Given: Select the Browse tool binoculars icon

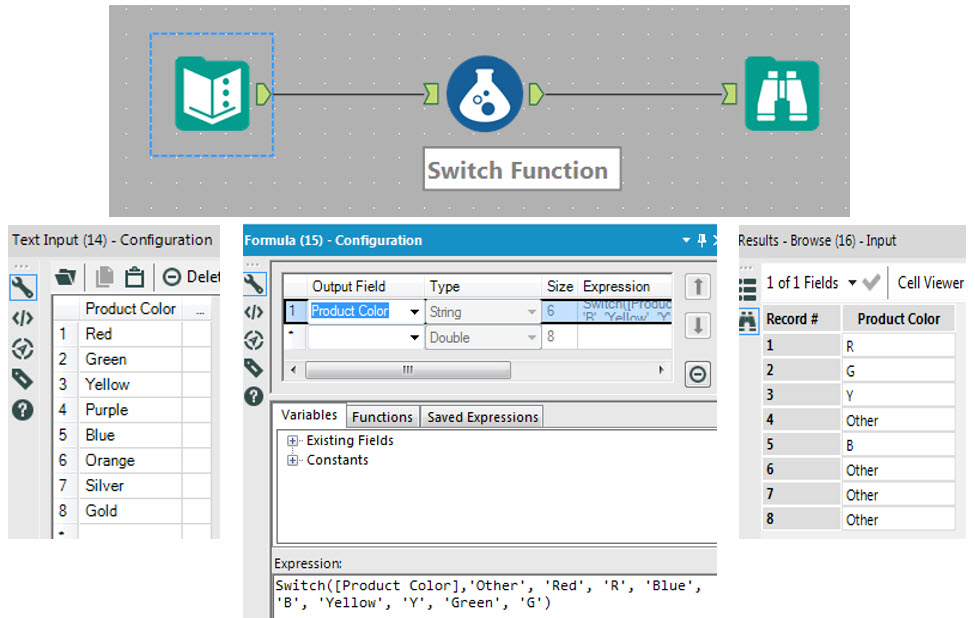Looking at the screenshot, I should (x=783, y=92).
